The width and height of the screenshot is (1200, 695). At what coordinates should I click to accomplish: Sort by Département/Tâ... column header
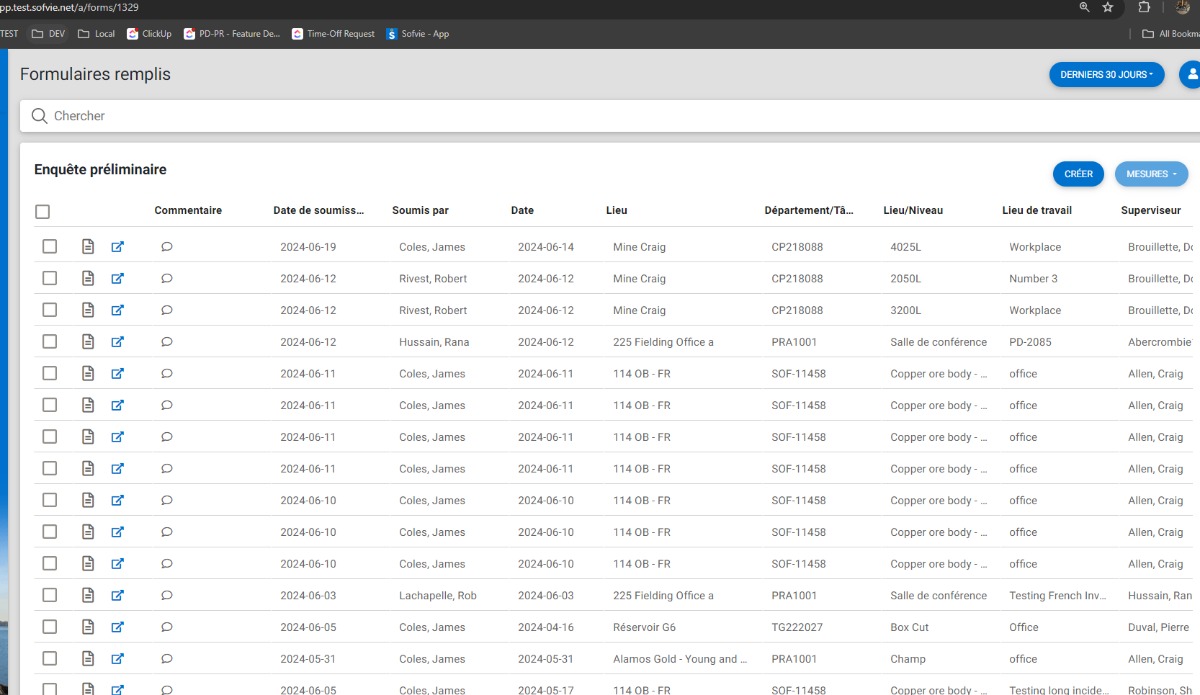[809, 211]
